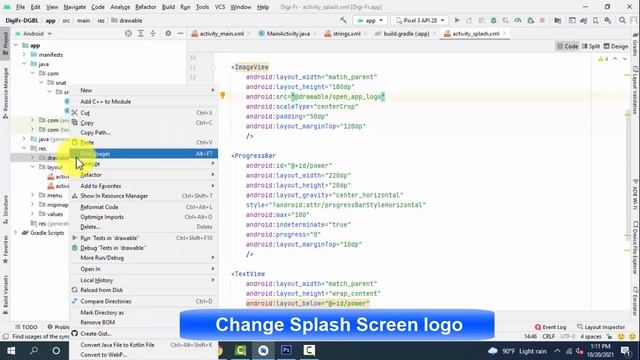Open Event Log from the status bar

tap(550, 327)
